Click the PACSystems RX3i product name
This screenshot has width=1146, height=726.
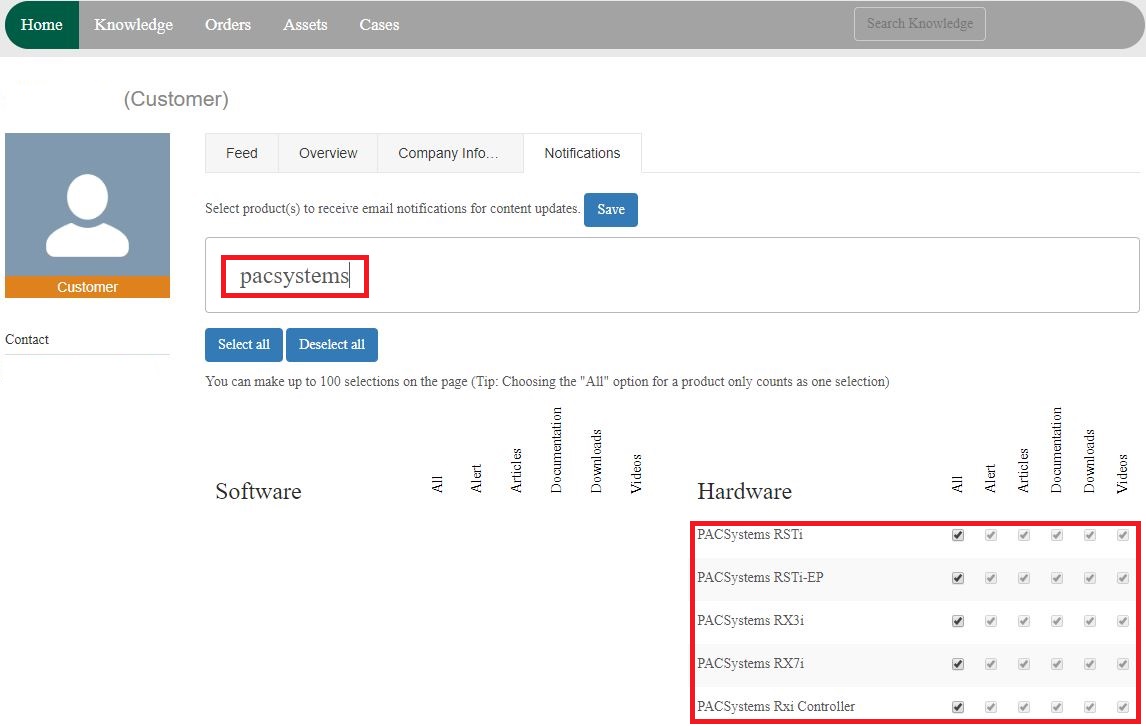coord(751,621)
